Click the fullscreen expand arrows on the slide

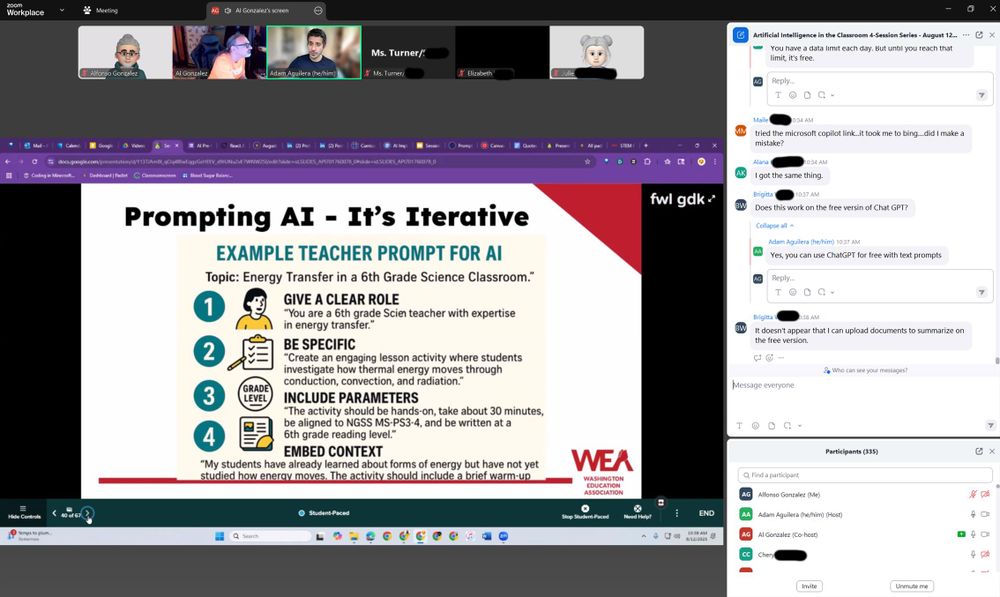[712, 199]
